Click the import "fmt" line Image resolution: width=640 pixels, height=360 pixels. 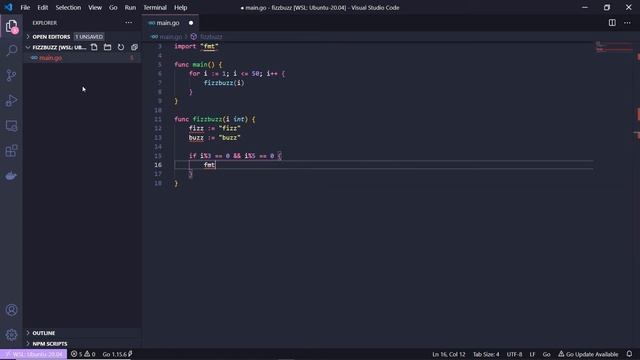[x=196, y=47]
